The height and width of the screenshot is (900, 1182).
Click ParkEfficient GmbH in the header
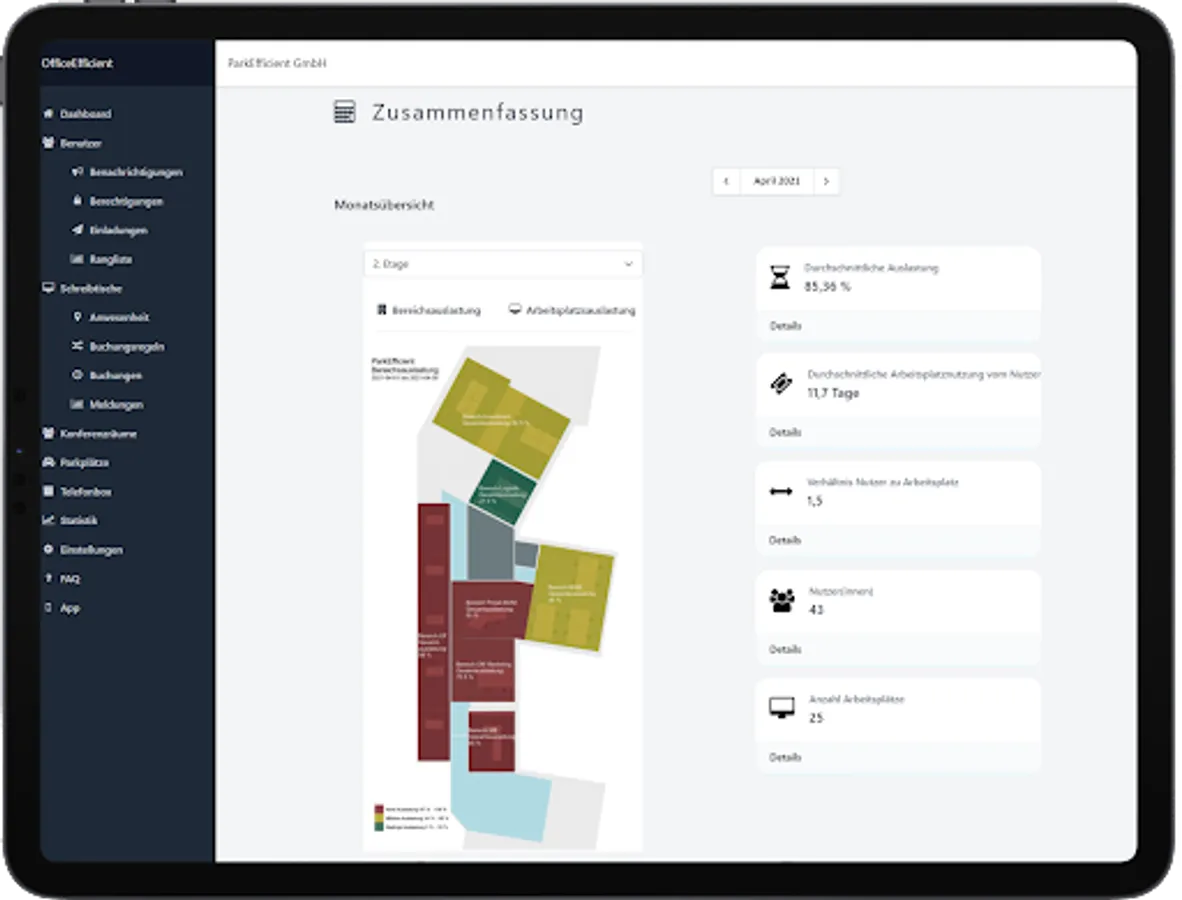click(x=277, y=63)
